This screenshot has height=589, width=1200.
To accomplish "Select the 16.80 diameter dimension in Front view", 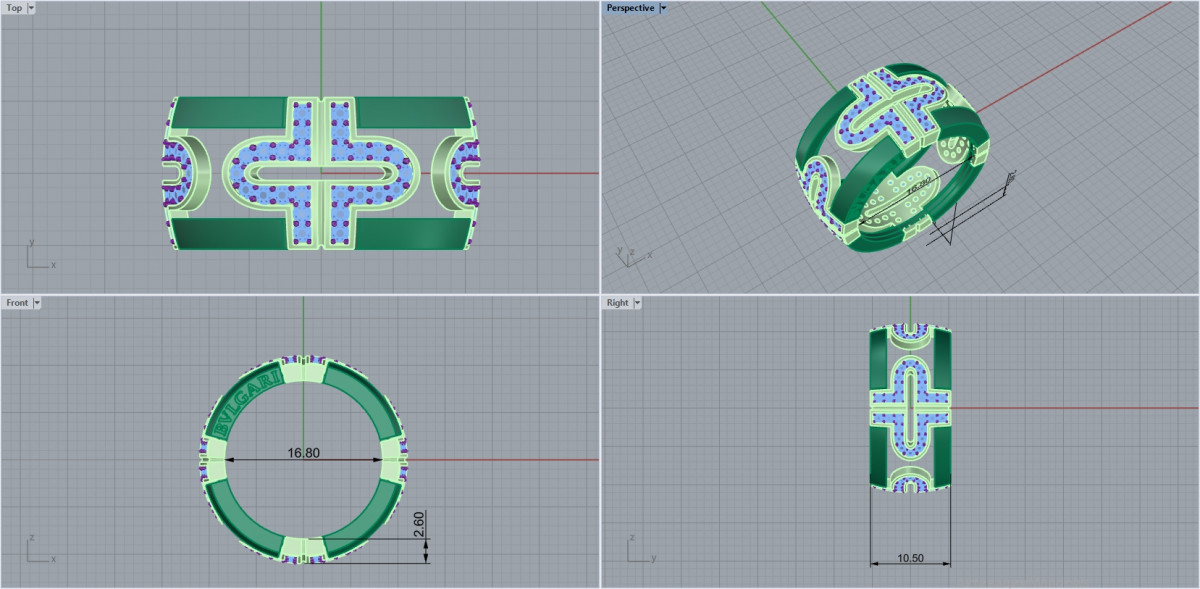I will [x=303, y=453].
